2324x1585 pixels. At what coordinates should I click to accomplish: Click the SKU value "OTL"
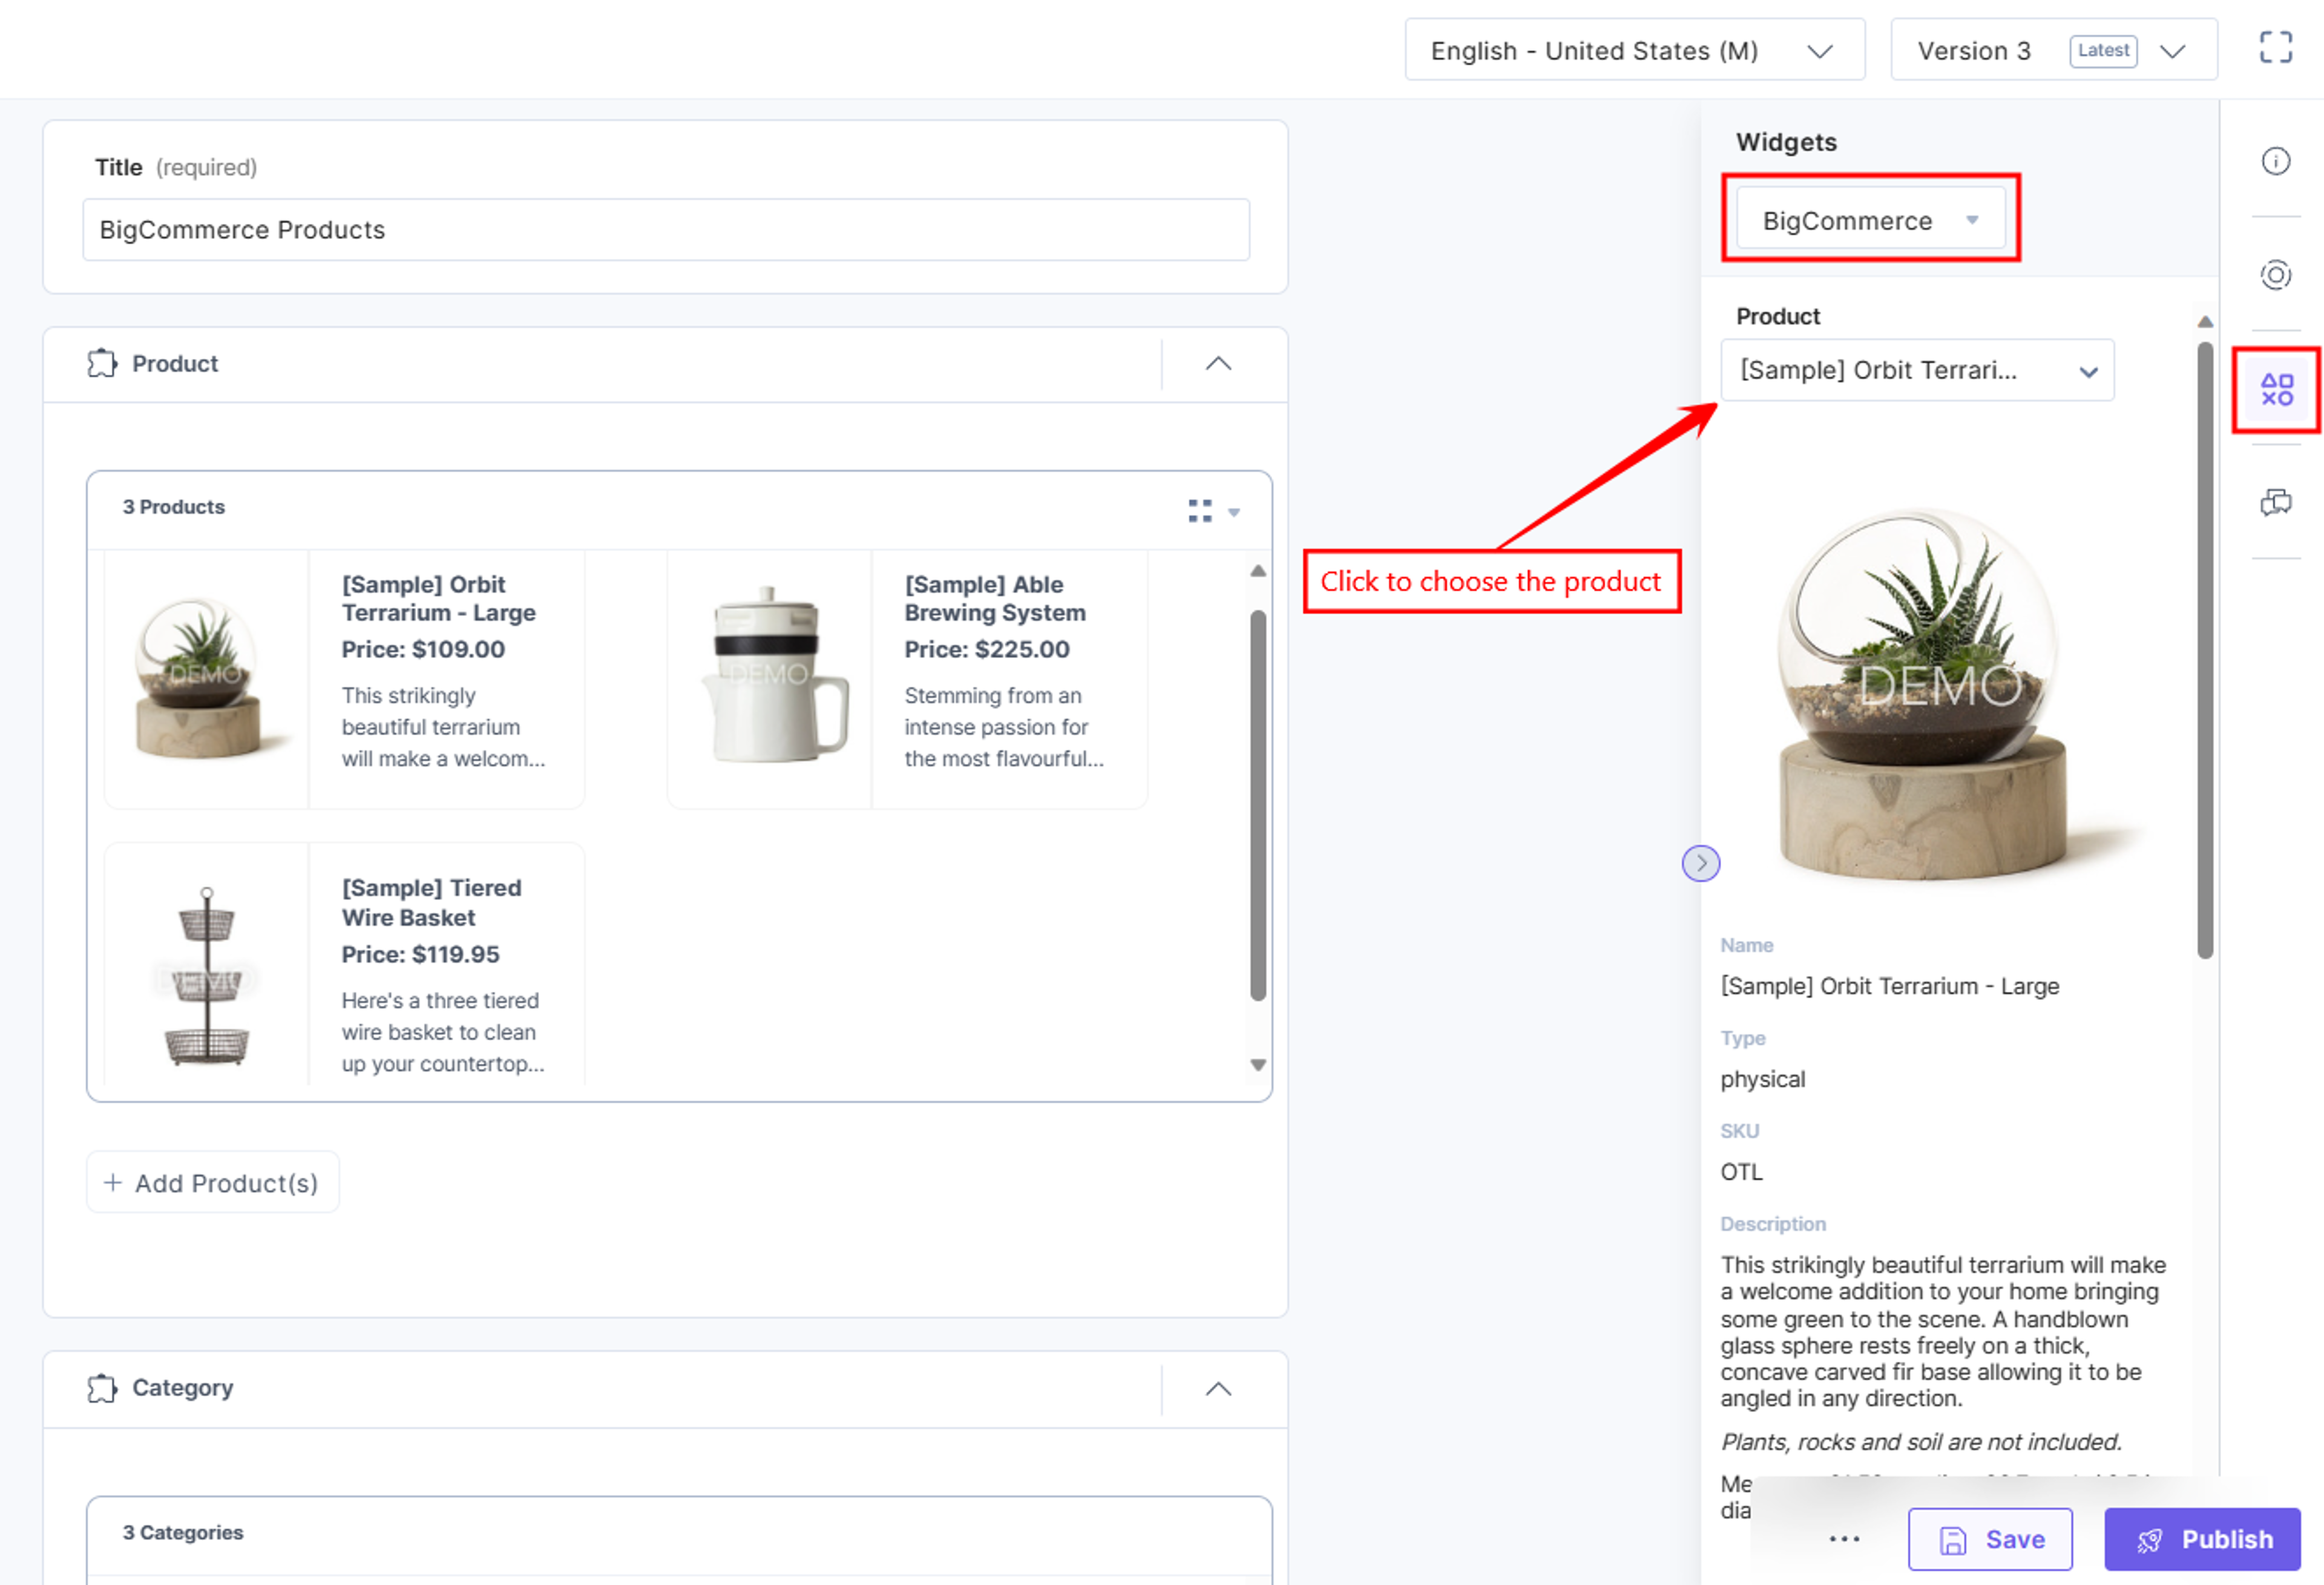pyautogui.click(x=1741, y=1172)
